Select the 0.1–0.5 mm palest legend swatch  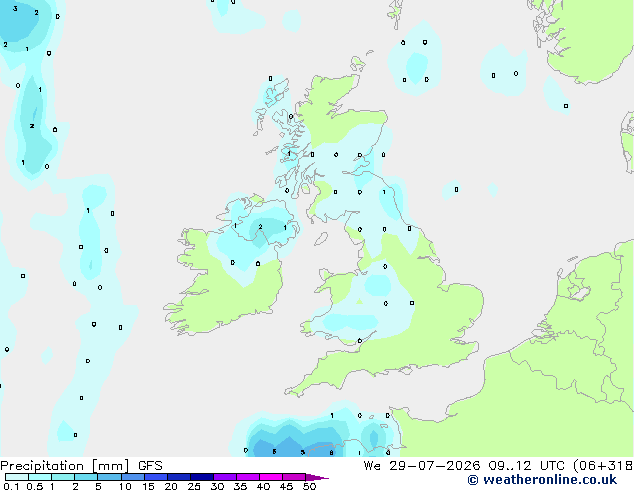click(x=17, y=477)
